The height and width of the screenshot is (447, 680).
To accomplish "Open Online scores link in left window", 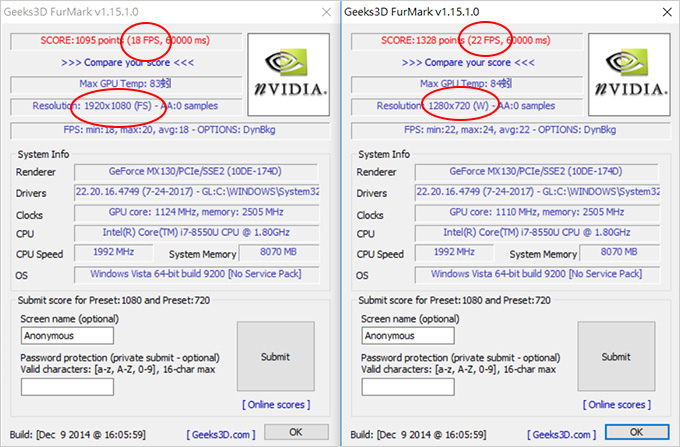I will [276, 405].
